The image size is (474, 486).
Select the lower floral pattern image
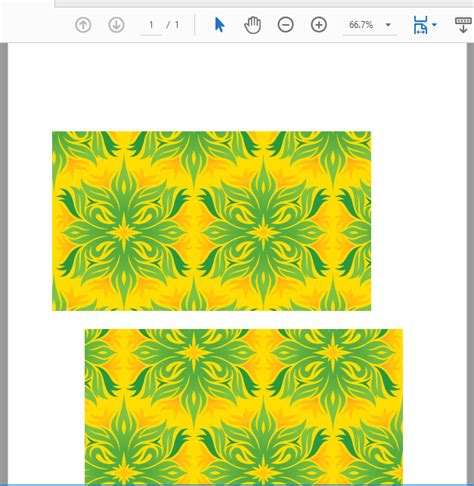244,407
